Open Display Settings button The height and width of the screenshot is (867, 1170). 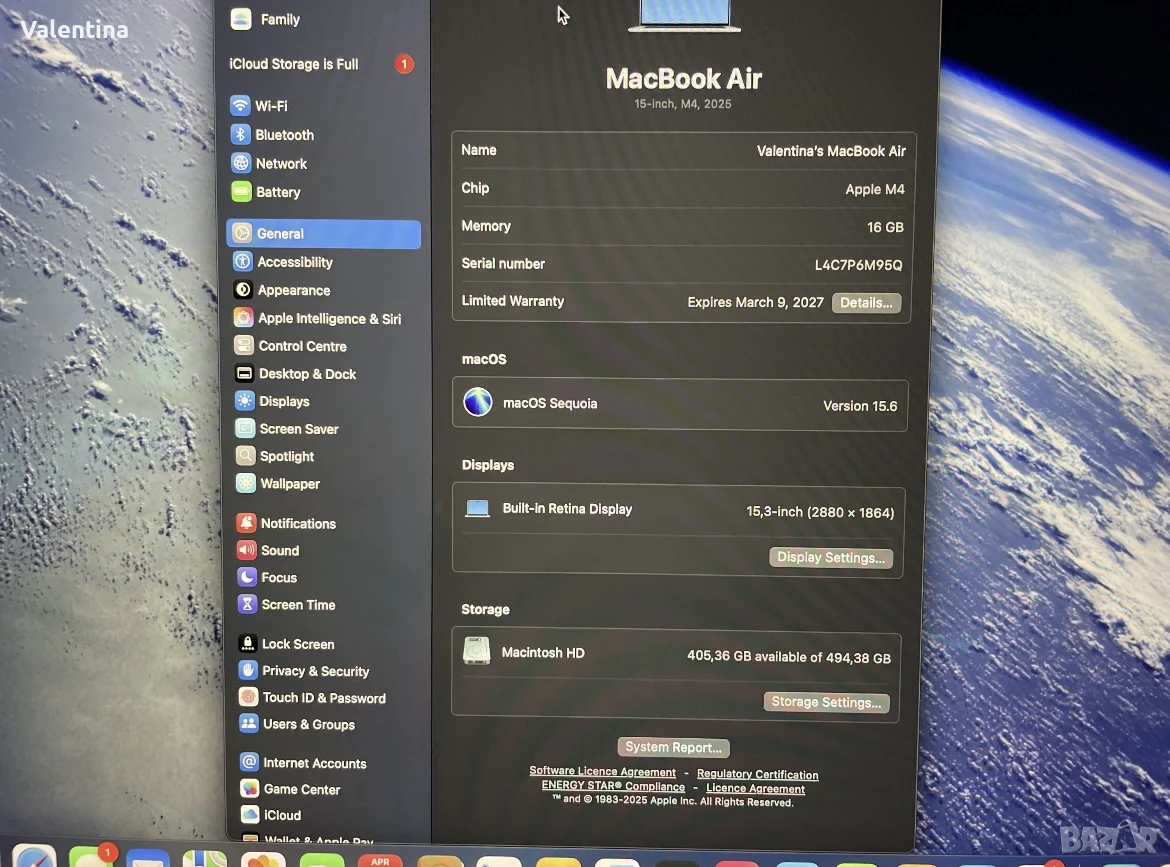point(830,557)
